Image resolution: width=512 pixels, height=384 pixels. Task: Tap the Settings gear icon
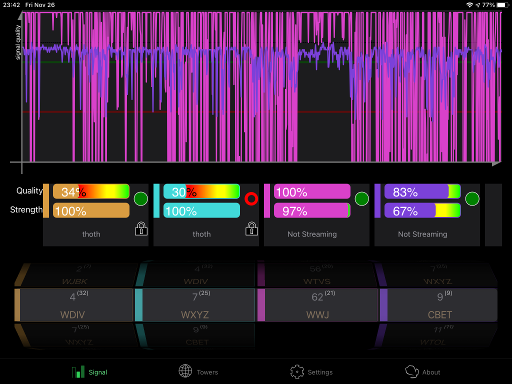297,372
